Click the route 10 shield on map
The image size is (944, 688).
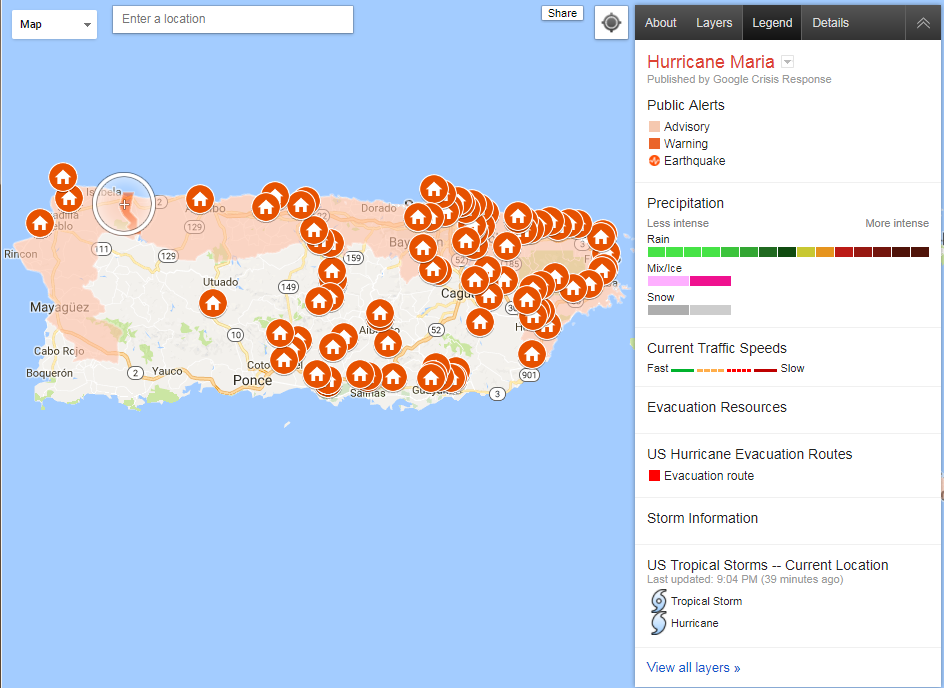(x=235, y=335)
